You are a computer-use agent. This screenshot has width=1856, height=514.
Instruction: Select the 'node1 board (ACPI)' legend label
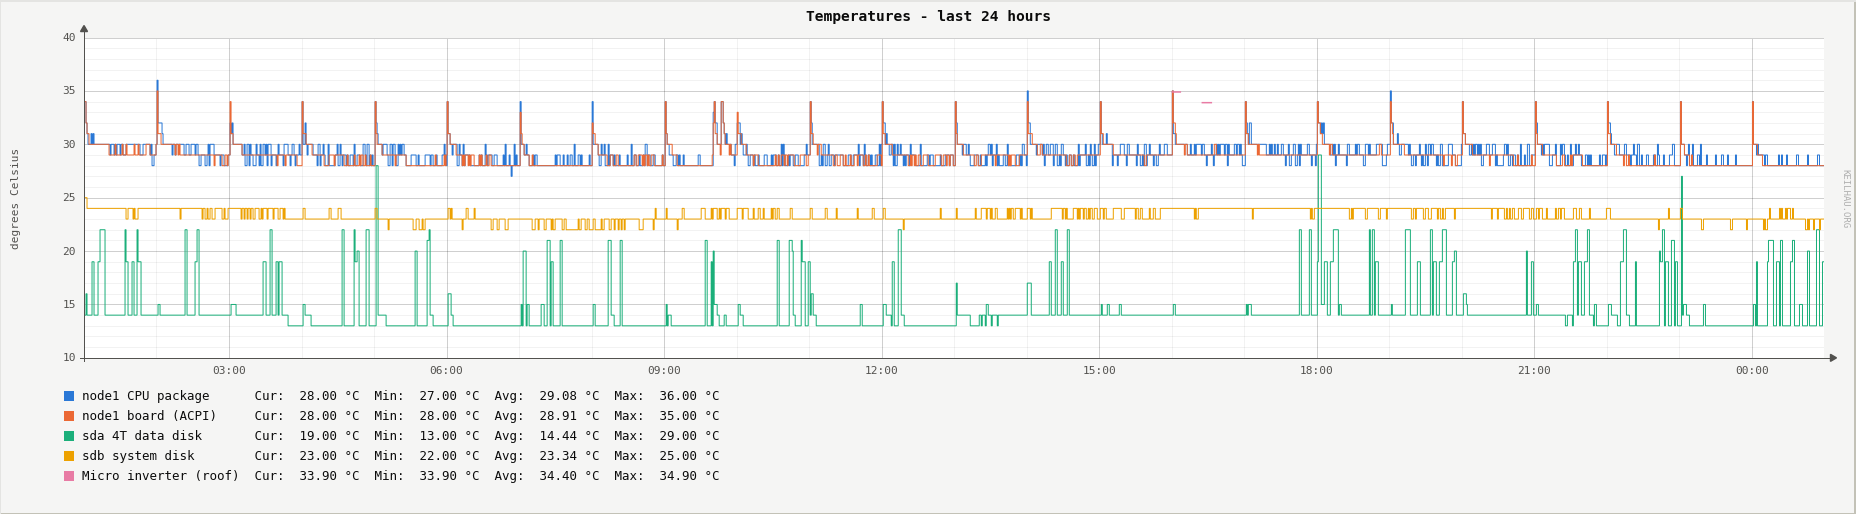pyautogui.click(x=149, y=416)
